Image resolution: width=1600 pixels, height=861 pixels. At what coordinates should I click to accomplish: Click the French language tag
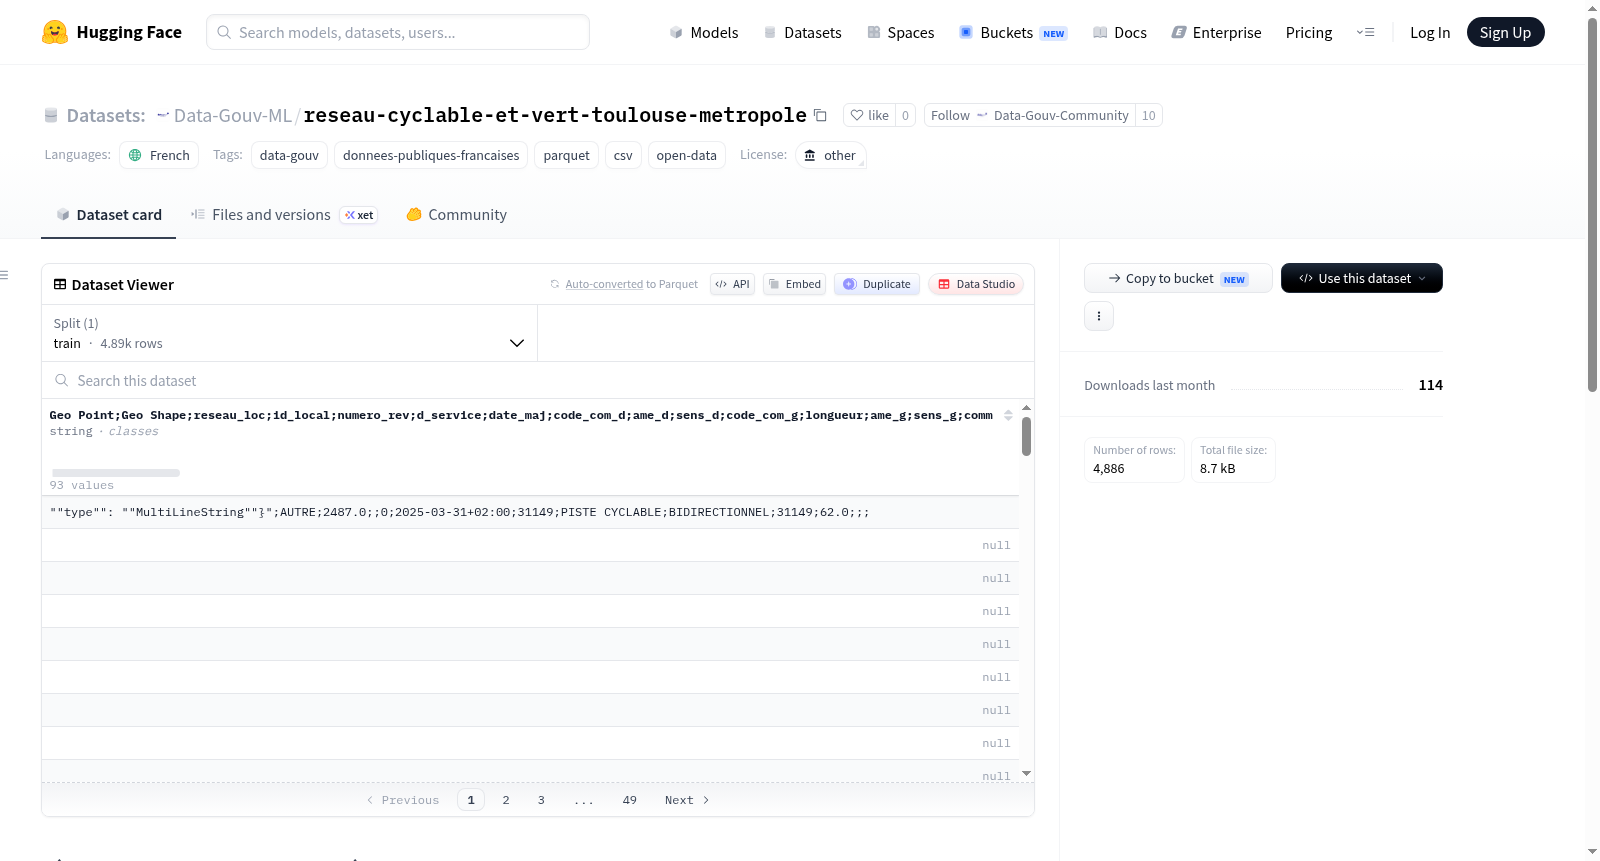point(159,155)
